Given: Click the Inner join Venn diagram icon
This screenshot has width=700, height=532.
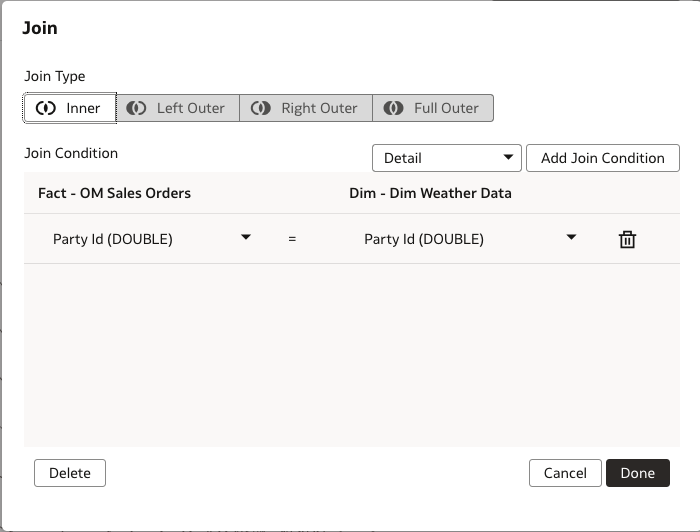Looking at the screenshot, I should click(45, 108).
